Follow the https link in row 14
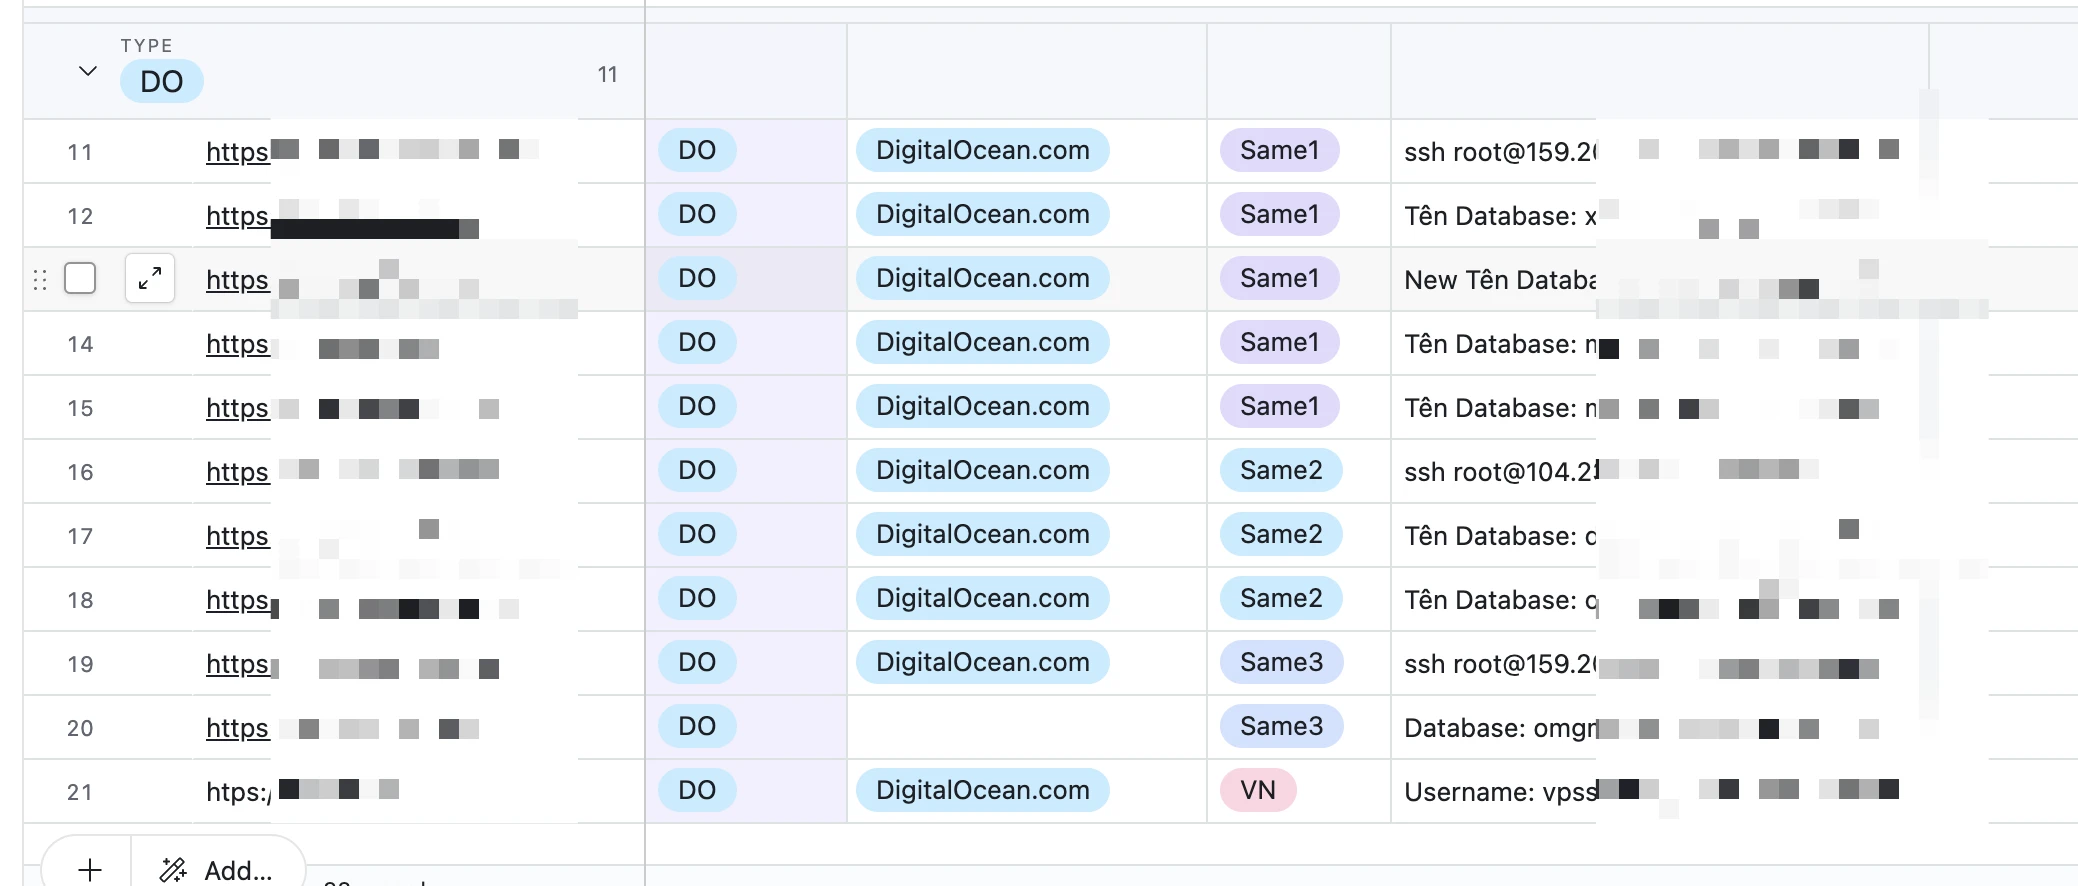This screenshot has height=886, width=2078. 238,344
